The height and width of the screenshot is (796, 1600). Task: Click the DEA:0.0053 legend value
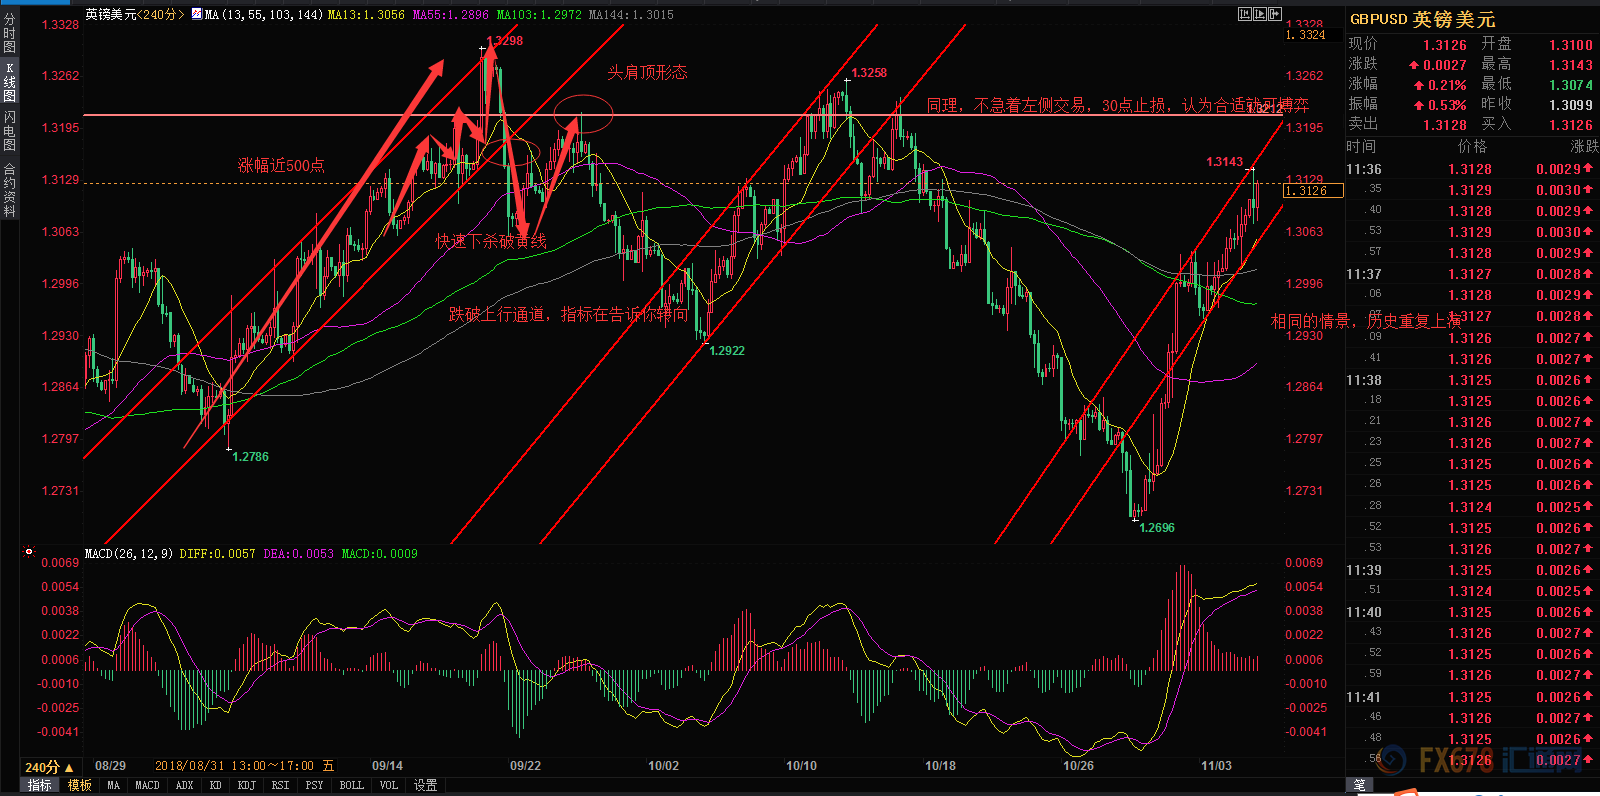pos(298,553)
